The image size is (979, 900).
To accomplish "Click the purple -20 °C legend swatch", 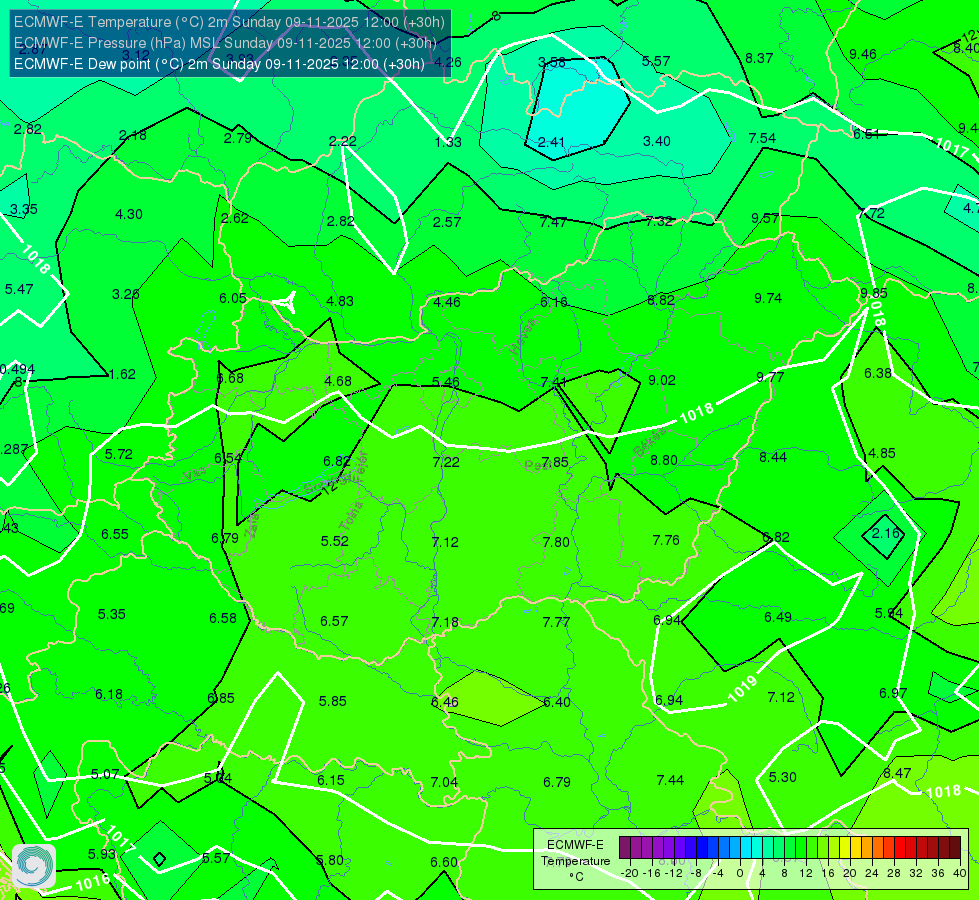I will 625,848.
